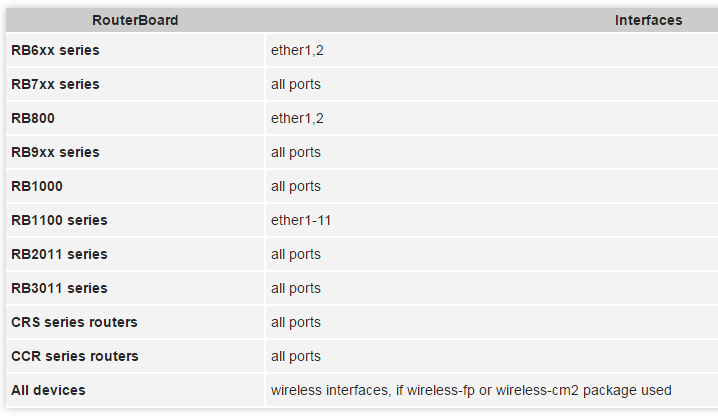
Task: Click all ports in the RB1000 row
Action: pyautogui.click(x=296, y=186)
